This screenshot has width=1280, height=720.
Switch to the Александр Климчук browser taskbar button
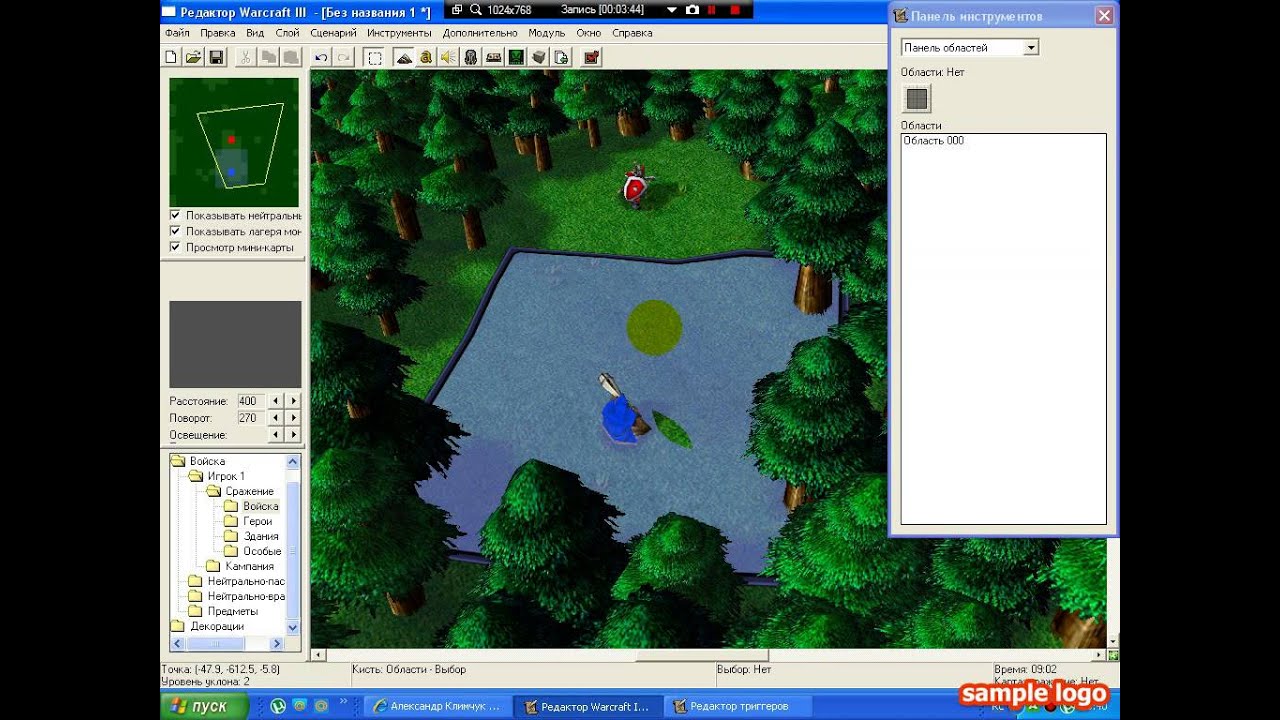(x=438, y=706)
